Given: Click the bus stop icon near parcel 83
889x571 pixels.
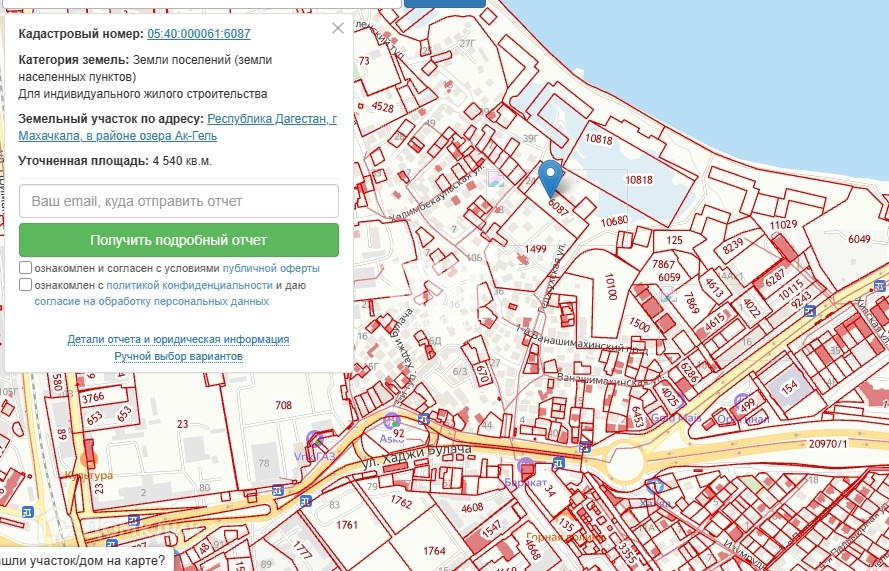Looking at the screenshot, I should click(x=305, y=501).
